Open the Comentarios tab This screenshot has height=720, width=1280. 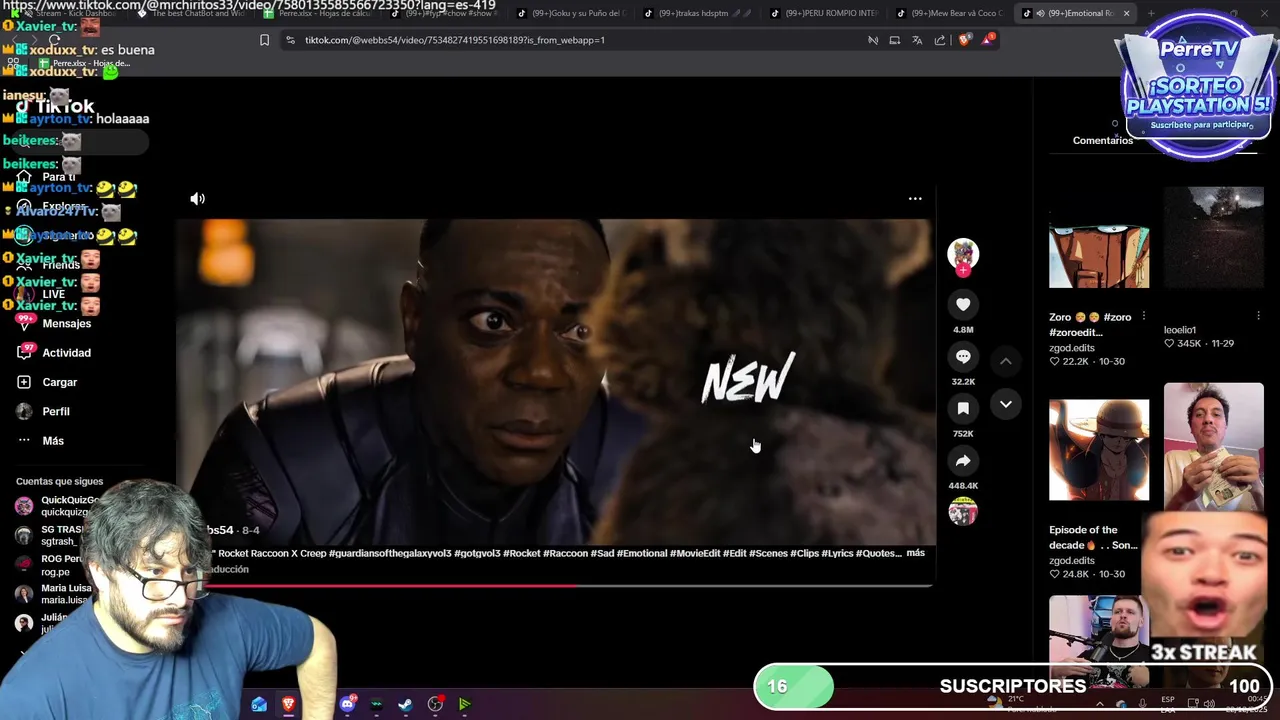1103,141
